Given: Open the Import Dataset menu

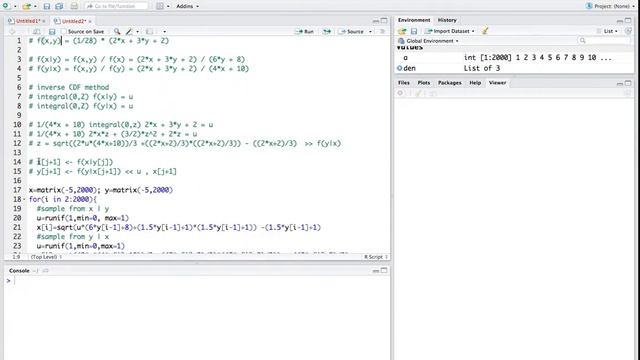Looking at the screenshot, I should click(450, 31).
